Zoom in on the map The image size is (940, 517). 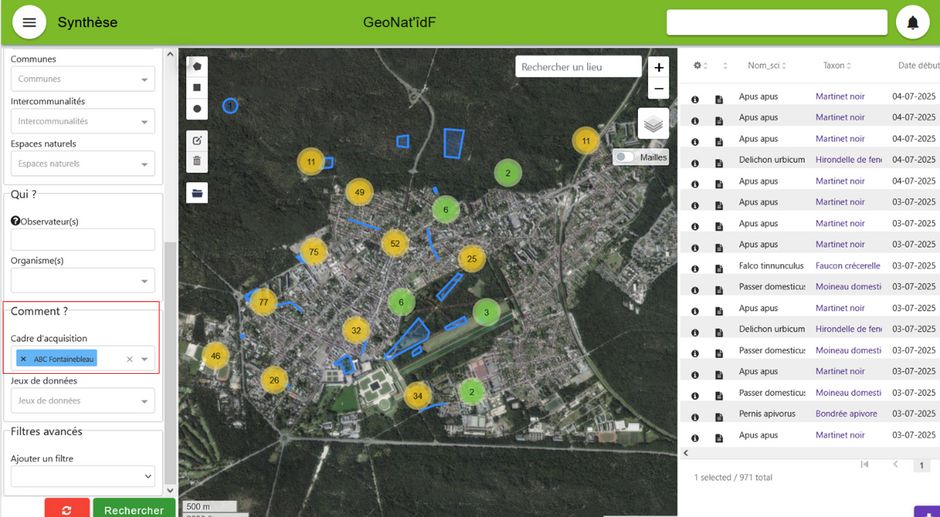tap(658, 67)
